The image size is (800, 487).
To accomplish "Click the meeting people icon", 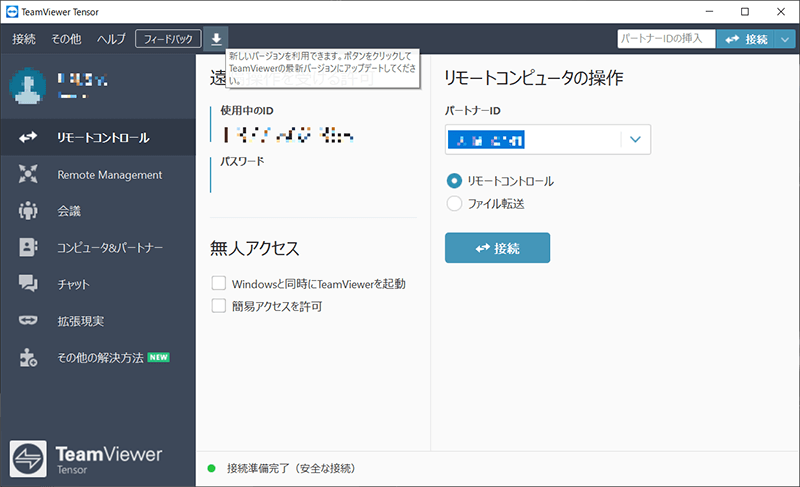I will click(28, 211).
